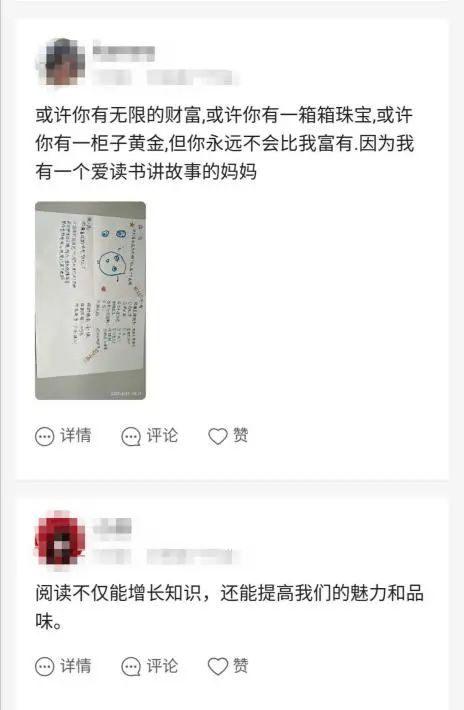This screenshot has width=464, height=710.
Task: Like the first post with heart icon
Action: pos(217,437)
